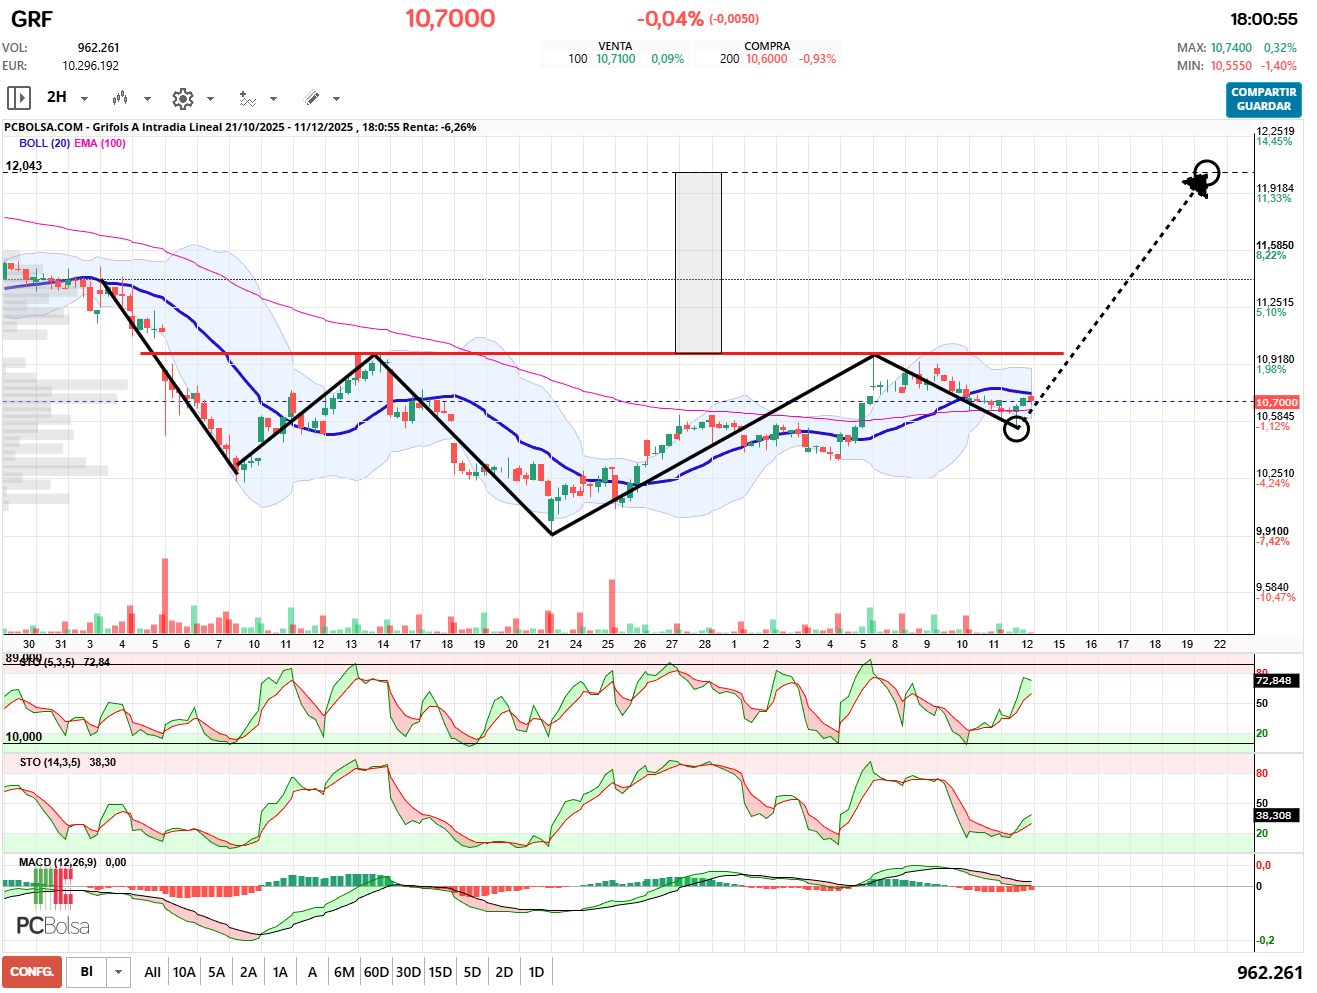The image size is (1317, 993).
Task: Click the PCBolsa logo watermark
Action: 53,926
